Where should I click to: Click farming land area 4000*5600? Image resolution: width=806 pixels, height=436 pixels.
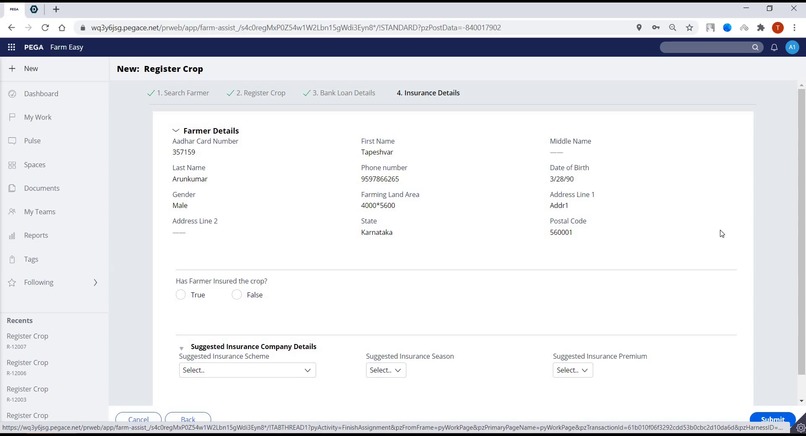[378, 206]
